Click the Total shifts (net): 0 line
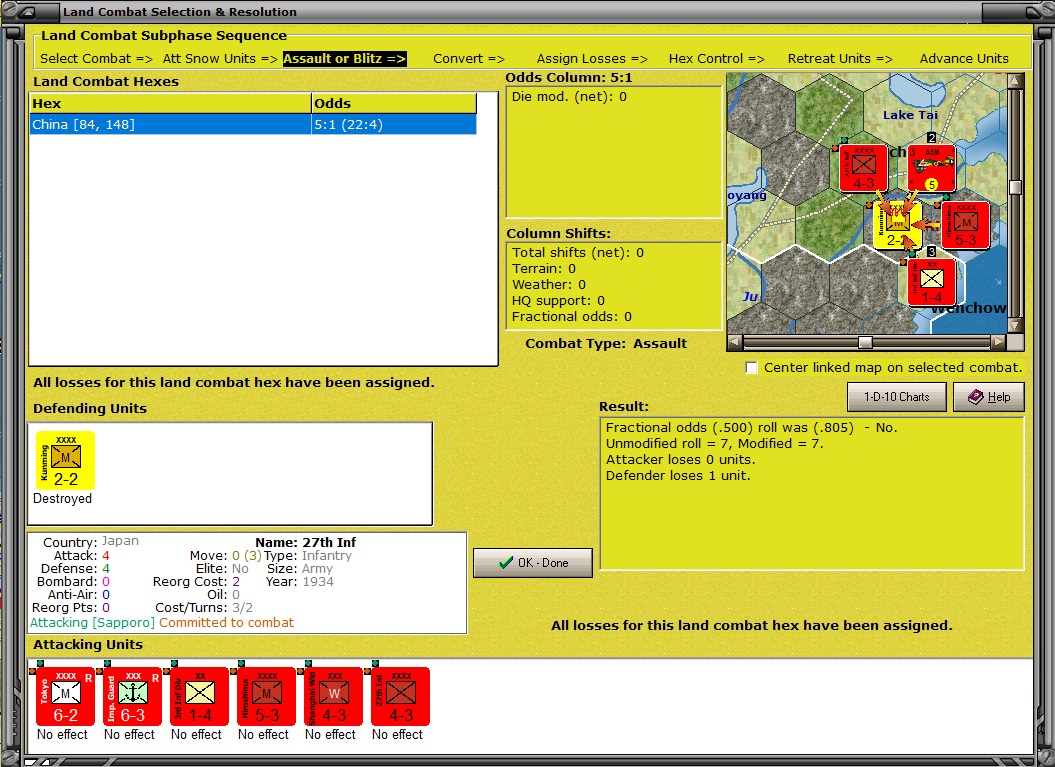The height and width of the screenshot is (767, 1055). pos(578,252)
